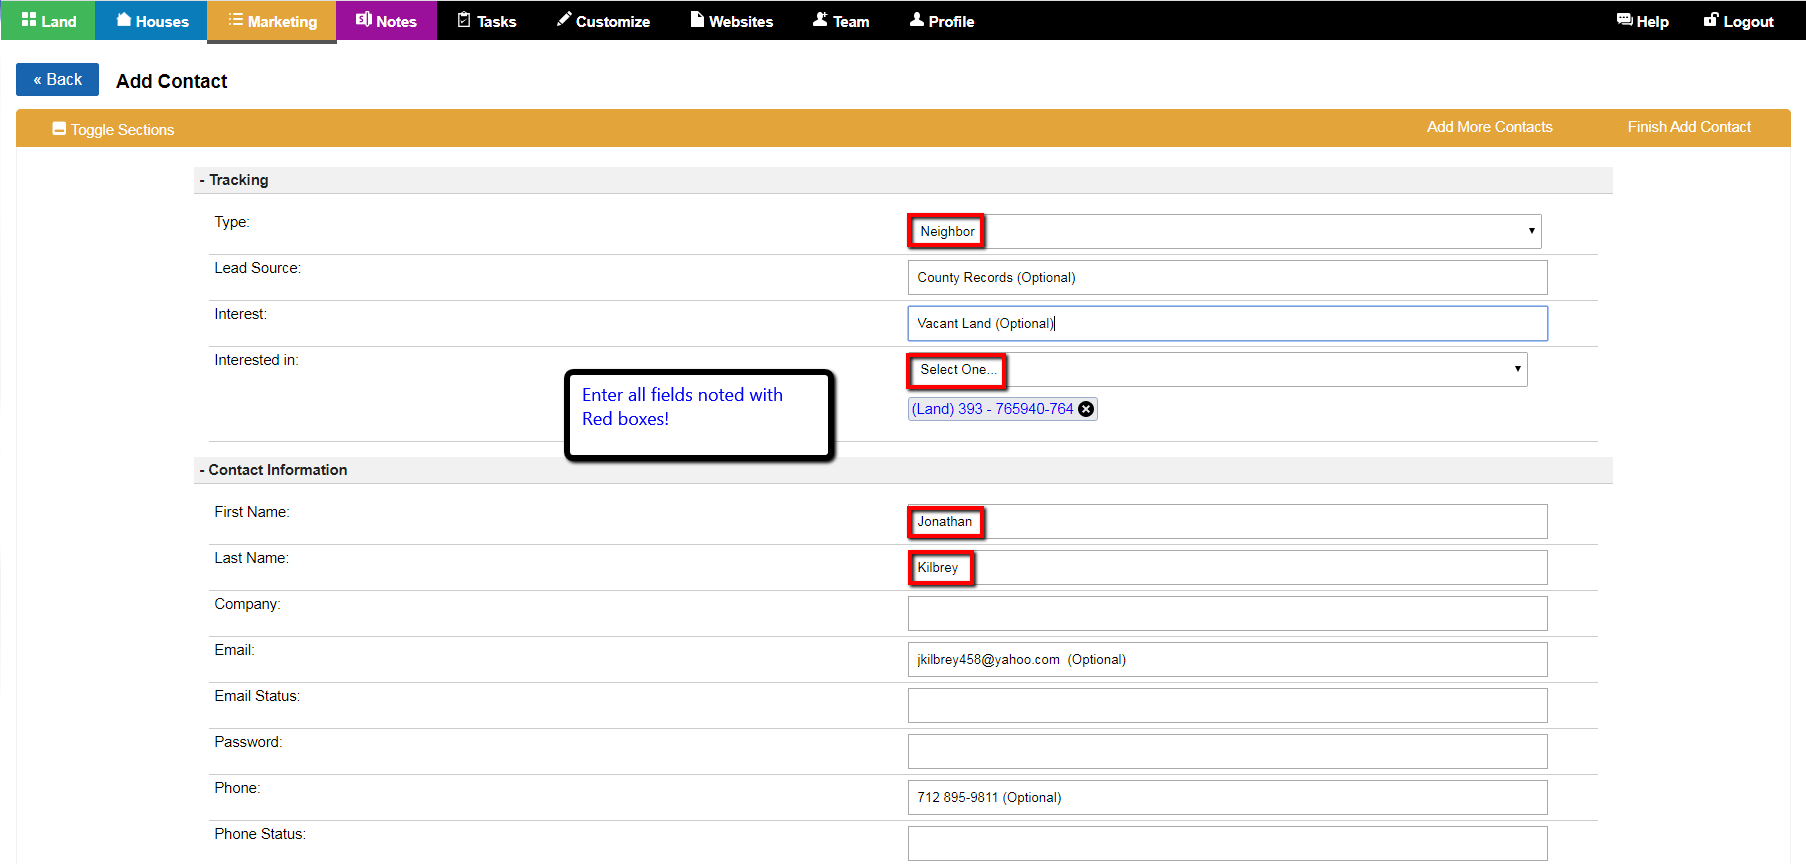This screenshot has height=864, width=1806.
Task: Open the Help menu label
Action: click(x=1652, y=21)
